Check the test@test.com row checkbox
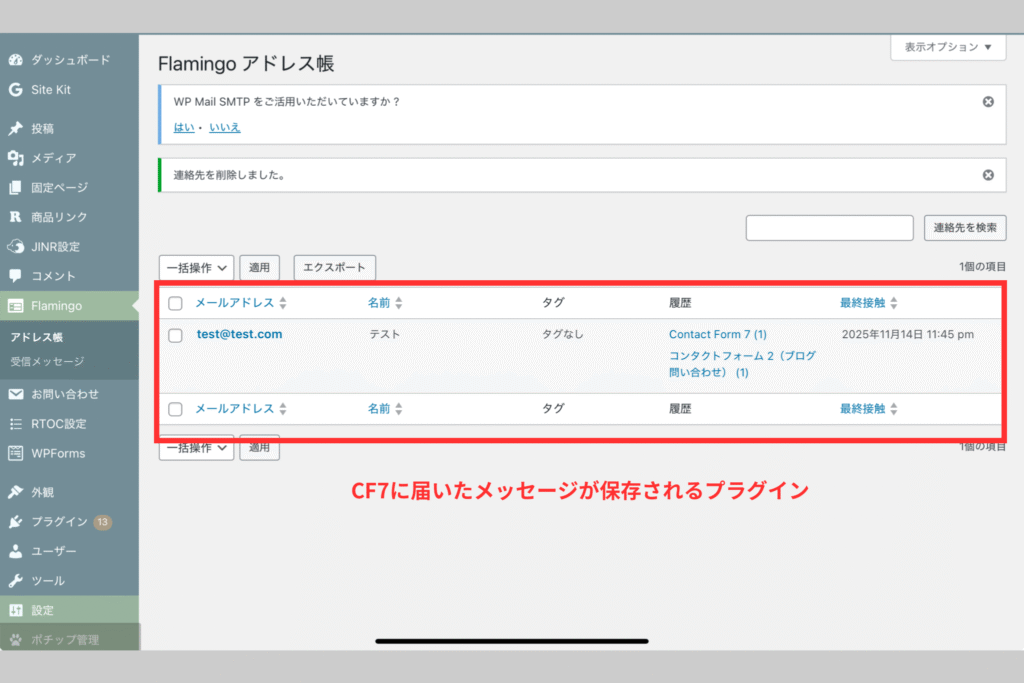Image resolution: width=1024 pixels, height=683 pixels. coord(176,335)
